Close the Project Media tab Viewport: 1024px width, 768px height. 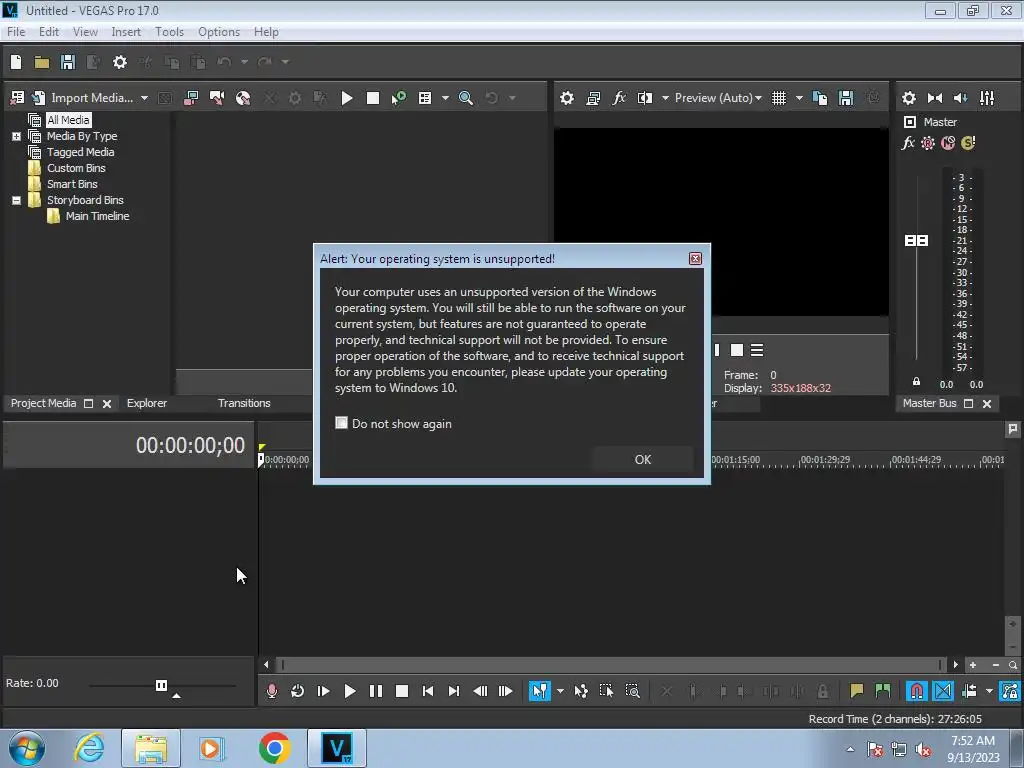pyautogui.click(x=107, y=404)
